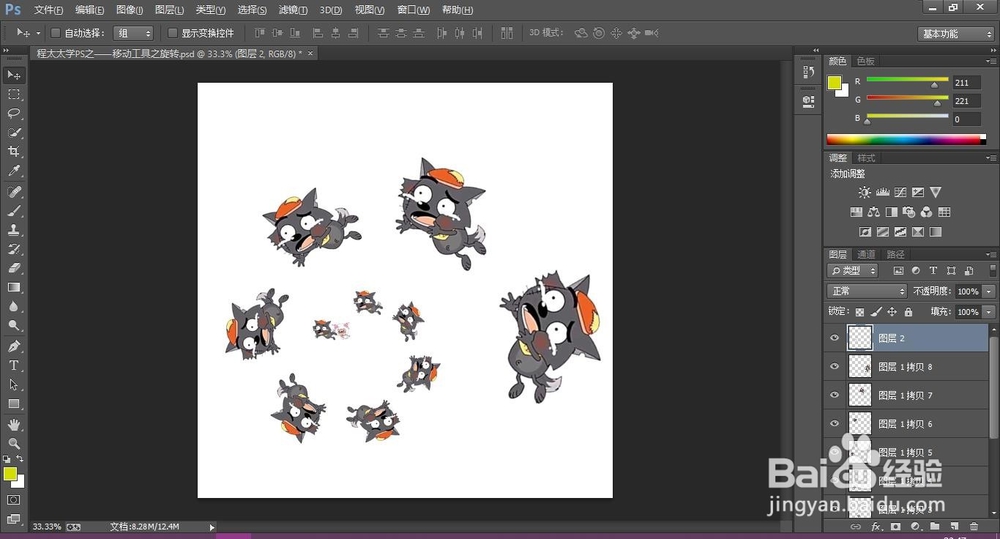Open the 滤镜 menu

point(294,10)
